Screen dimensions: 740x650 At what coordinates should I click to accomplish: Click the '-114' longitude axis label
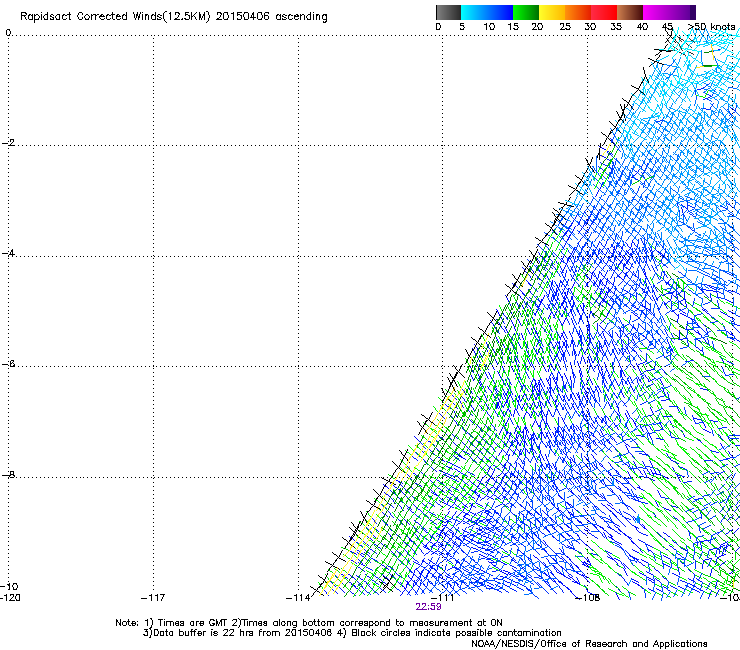[x=298, y=598]
